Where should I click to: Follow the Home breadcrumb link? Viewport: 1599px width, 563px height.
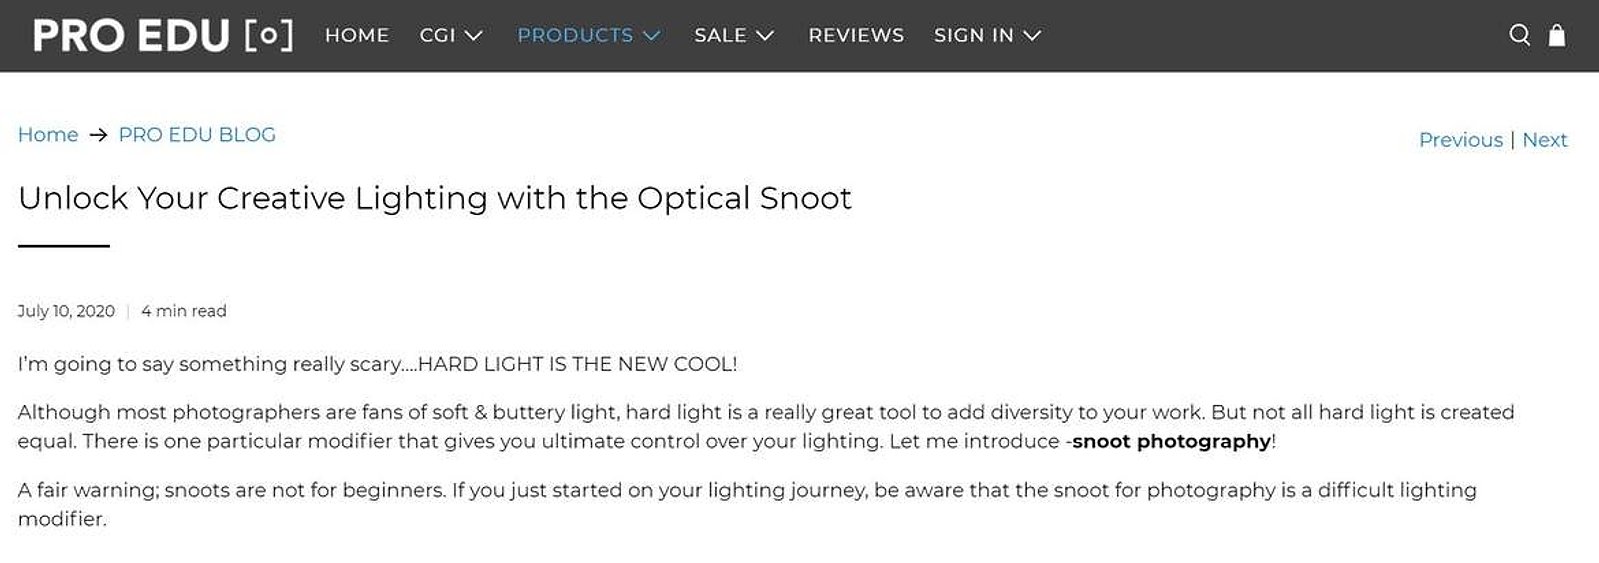[x=48, y=135]
